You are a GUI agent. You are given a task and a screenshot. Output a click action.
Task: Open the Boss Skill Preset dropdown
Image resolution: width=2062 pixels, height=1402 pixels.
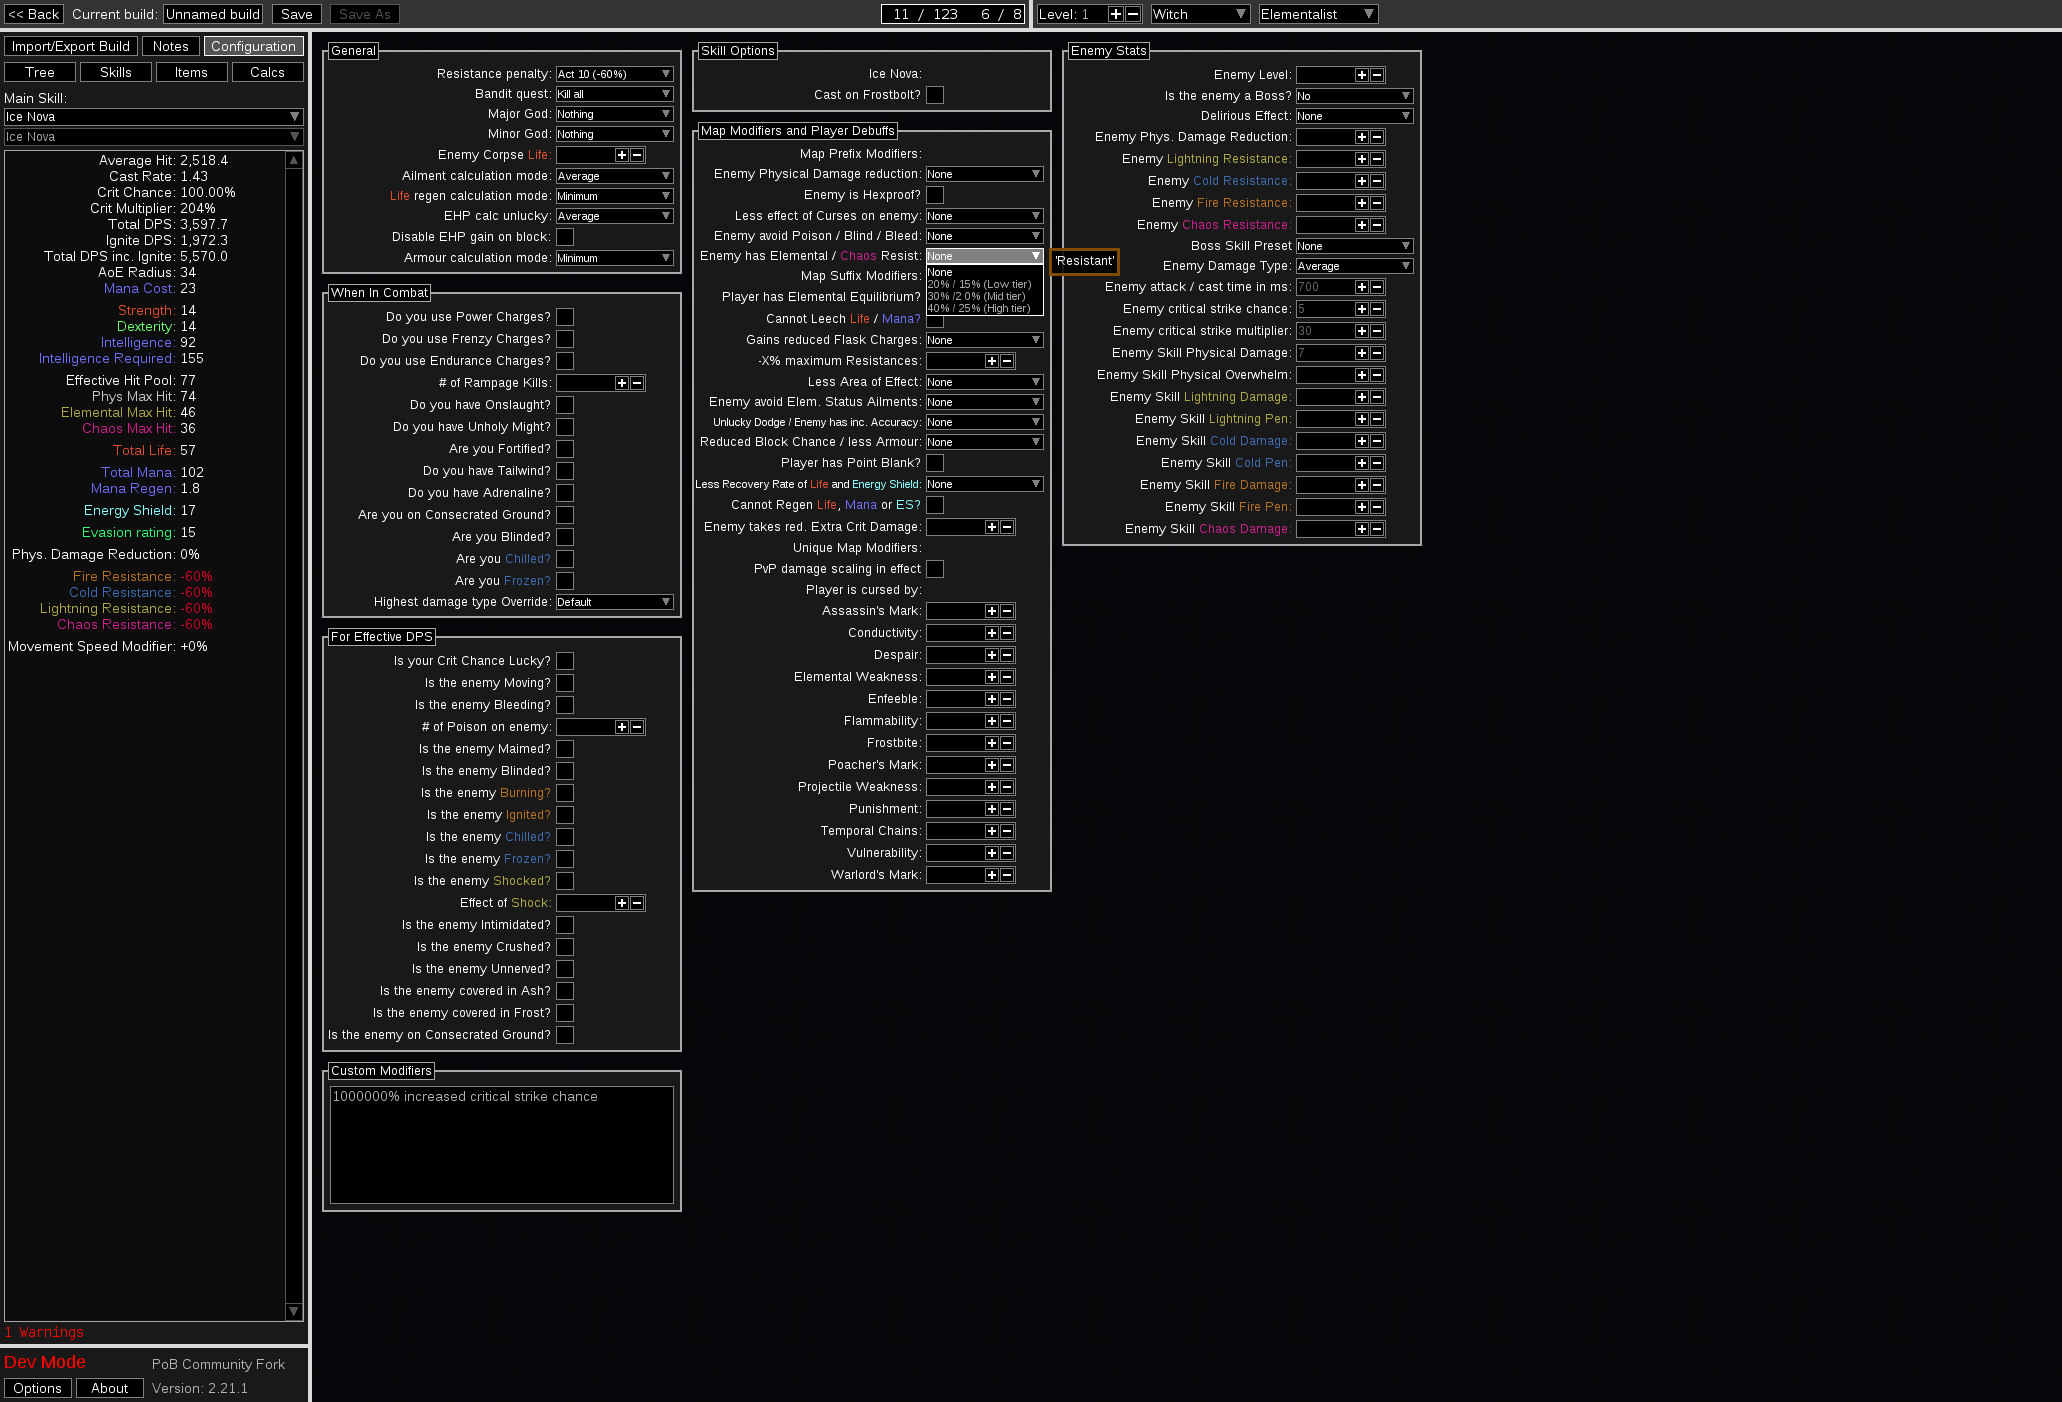coord(1353,245)
